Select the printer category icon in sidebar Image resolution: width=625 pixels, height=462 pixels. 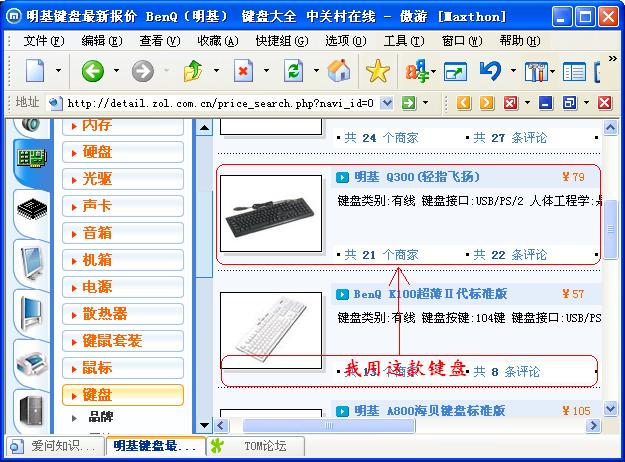pos(32,363)
